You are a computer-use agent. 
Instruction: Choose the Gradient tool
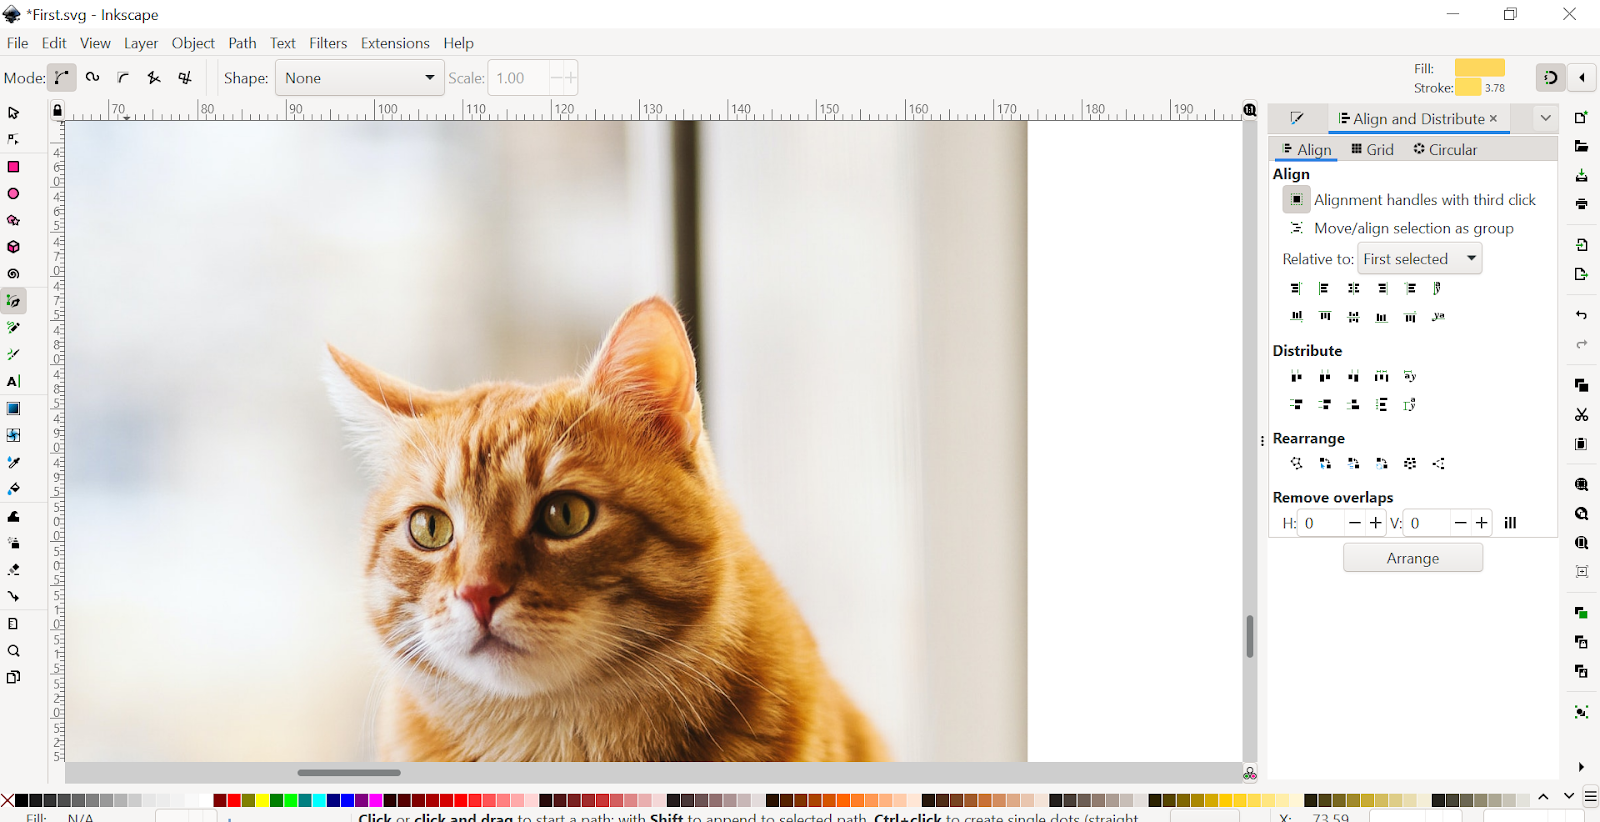(x=14, y=409)
